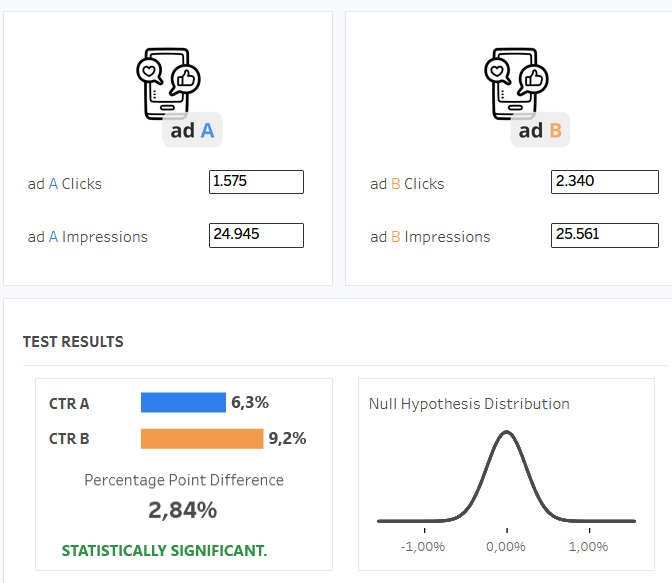Focus the ad B Clicks input field
The width and height of the screenshot is (672, 583).
click(604, 182)
